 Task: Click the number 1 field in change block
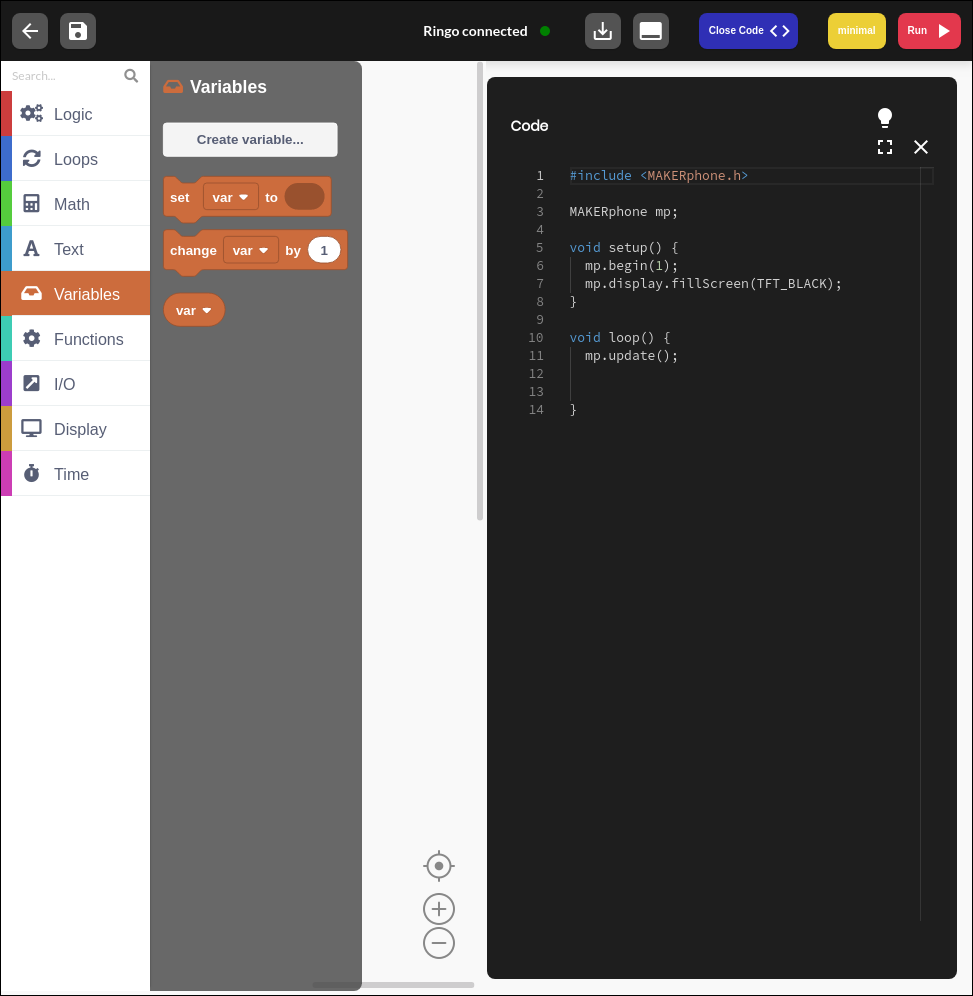click(324, 250)
